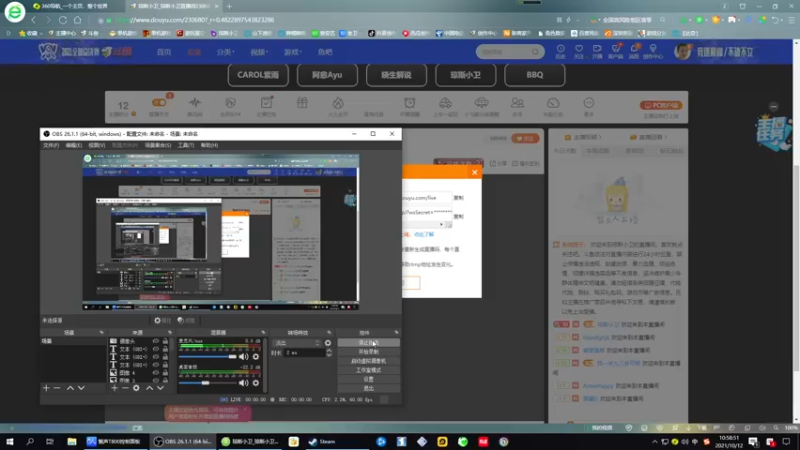Reload the page with browser refresh icon

click(x=63, y=20)
